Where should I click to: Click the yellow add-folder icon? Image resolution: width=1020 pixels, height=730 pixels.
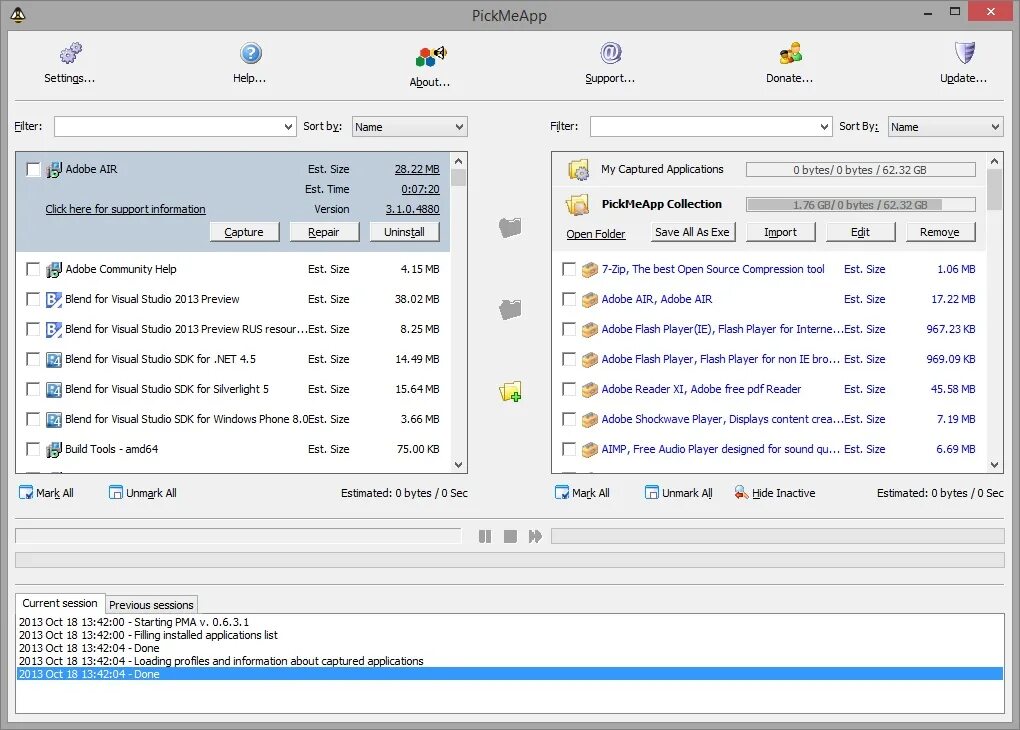(x=510, y=391)
